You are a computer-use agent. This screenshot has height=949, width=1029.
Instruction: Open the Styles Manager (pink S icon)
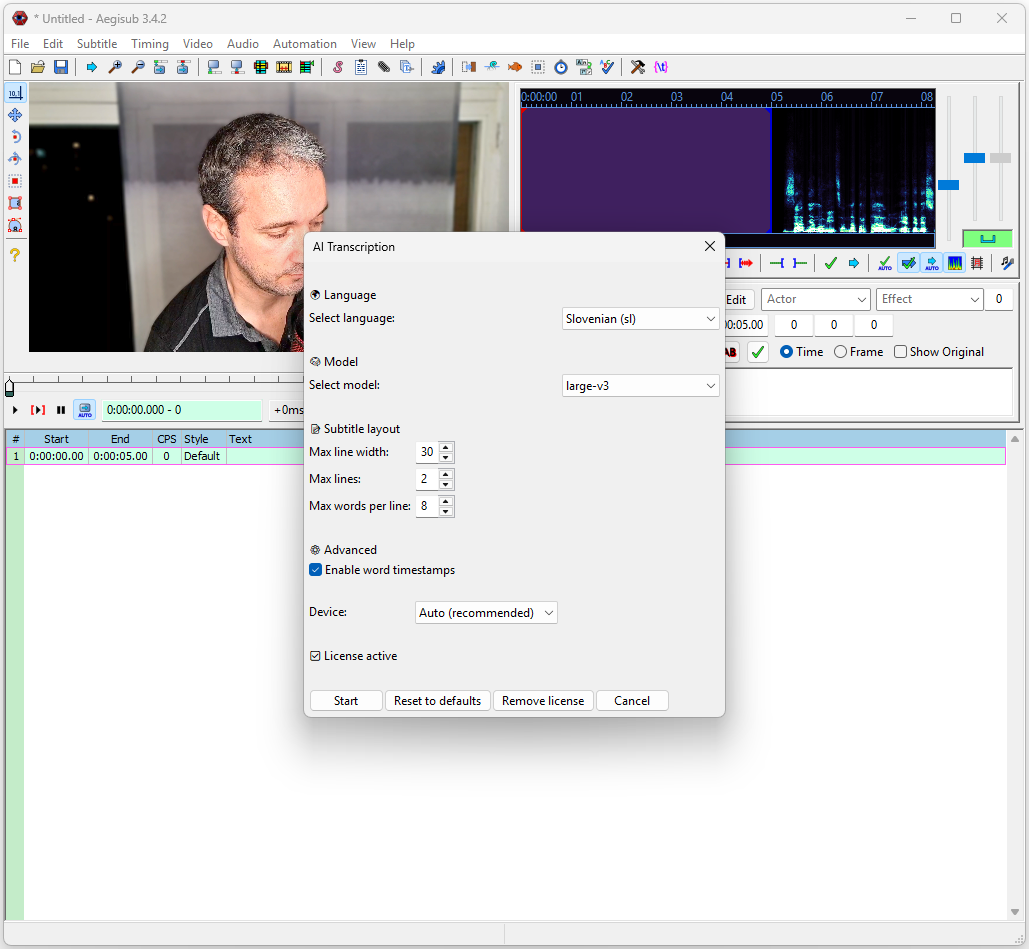[338, 67]
